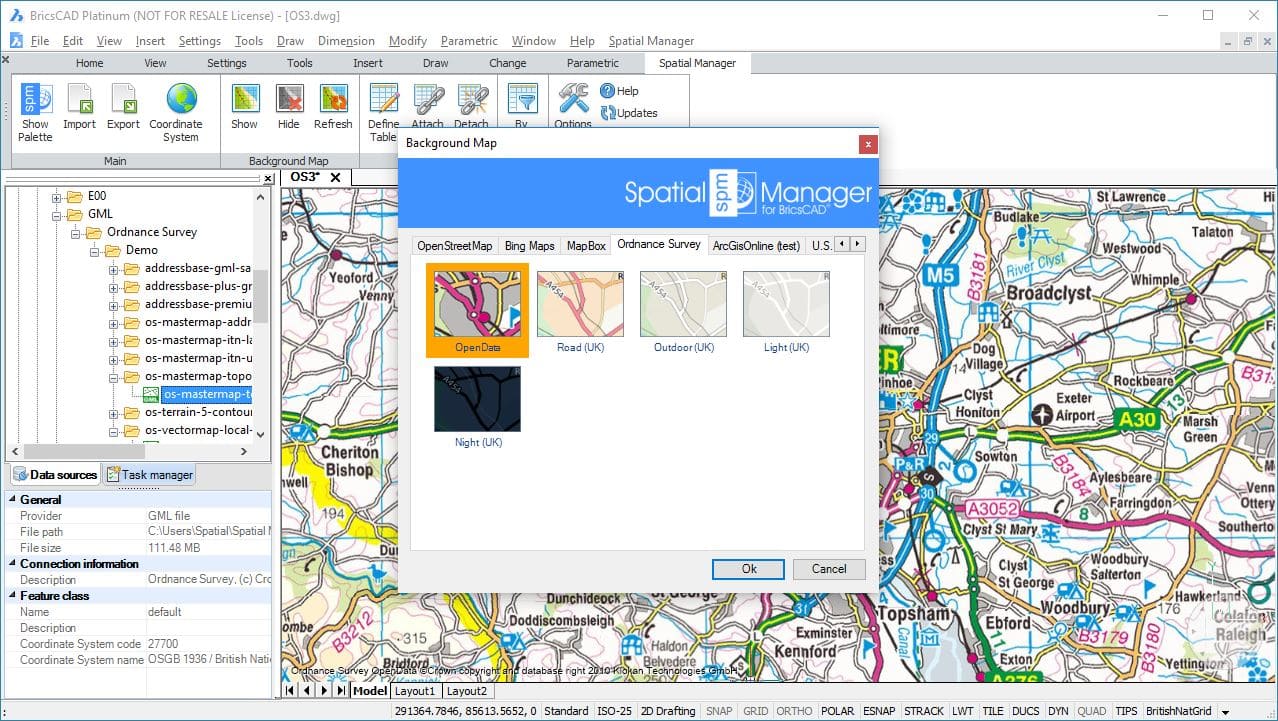Switch to Task manager panel tab

tap(150, 475)
